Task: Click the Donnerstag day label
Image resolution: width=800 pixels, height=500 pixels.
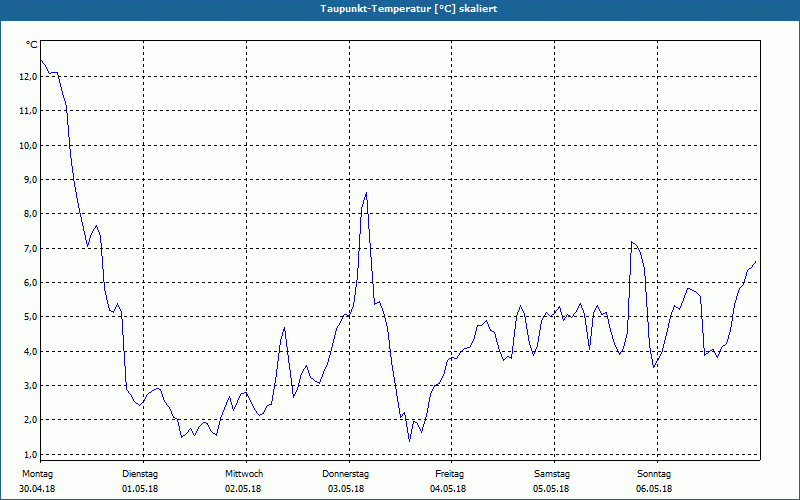Action: point(345,474)
